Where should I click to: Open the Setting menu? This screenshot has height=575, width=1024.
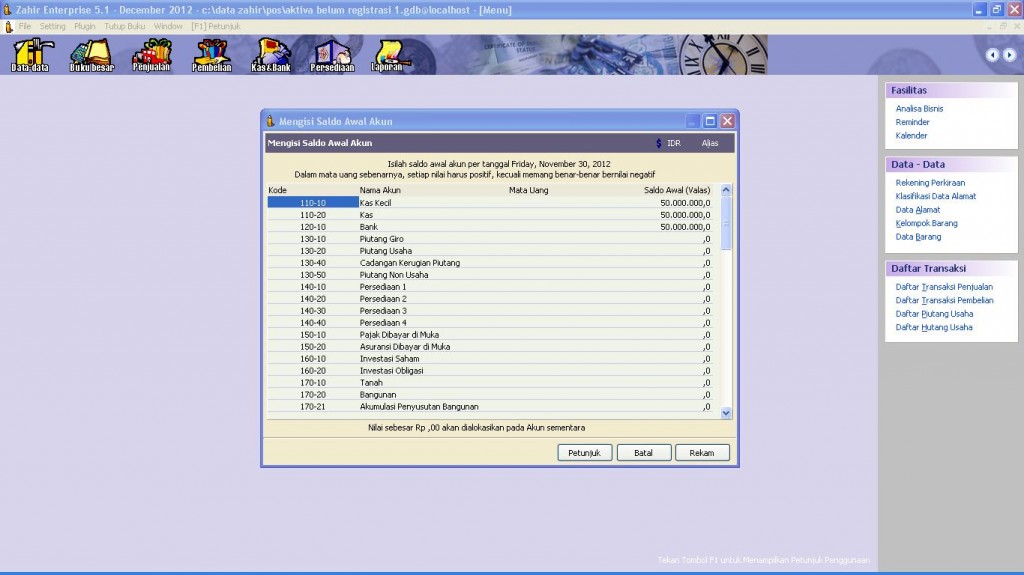(x=53, y=26)
